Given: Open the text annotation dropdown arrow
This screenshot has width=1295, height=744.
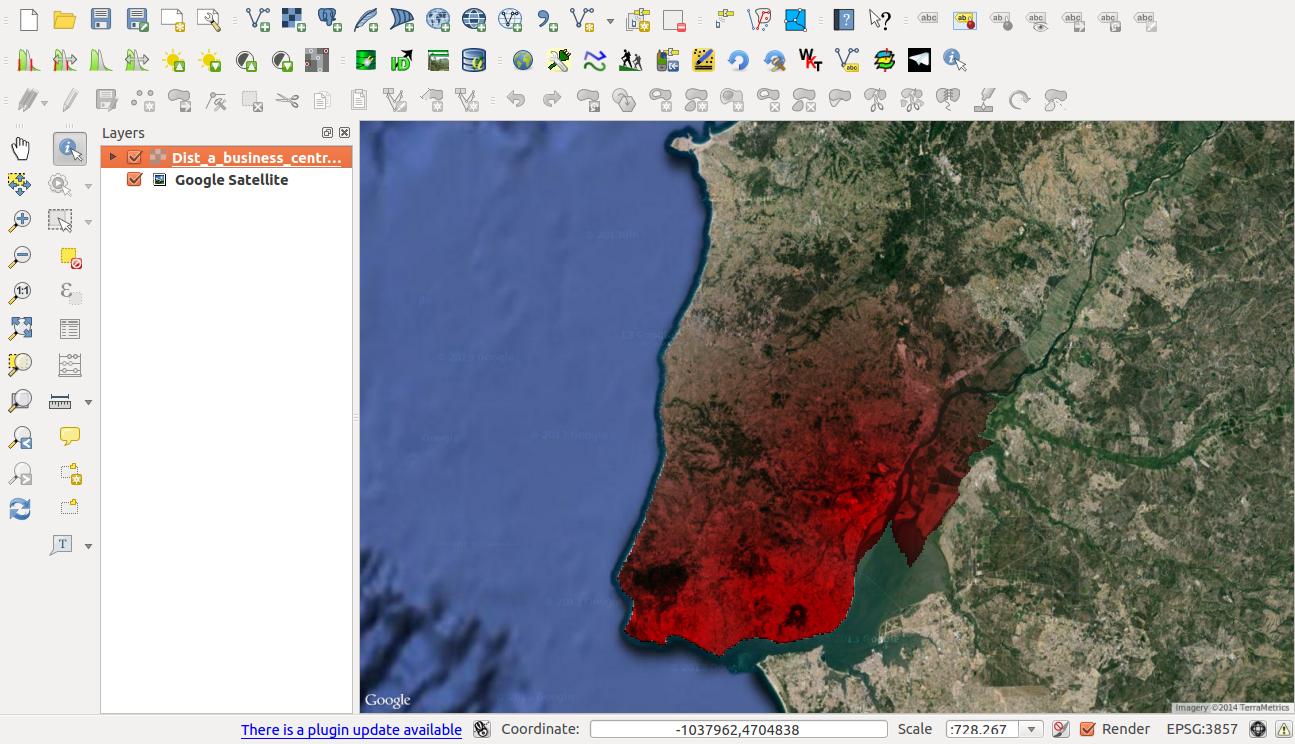Looking at the screenshot, I should click(x=89, y=546).
